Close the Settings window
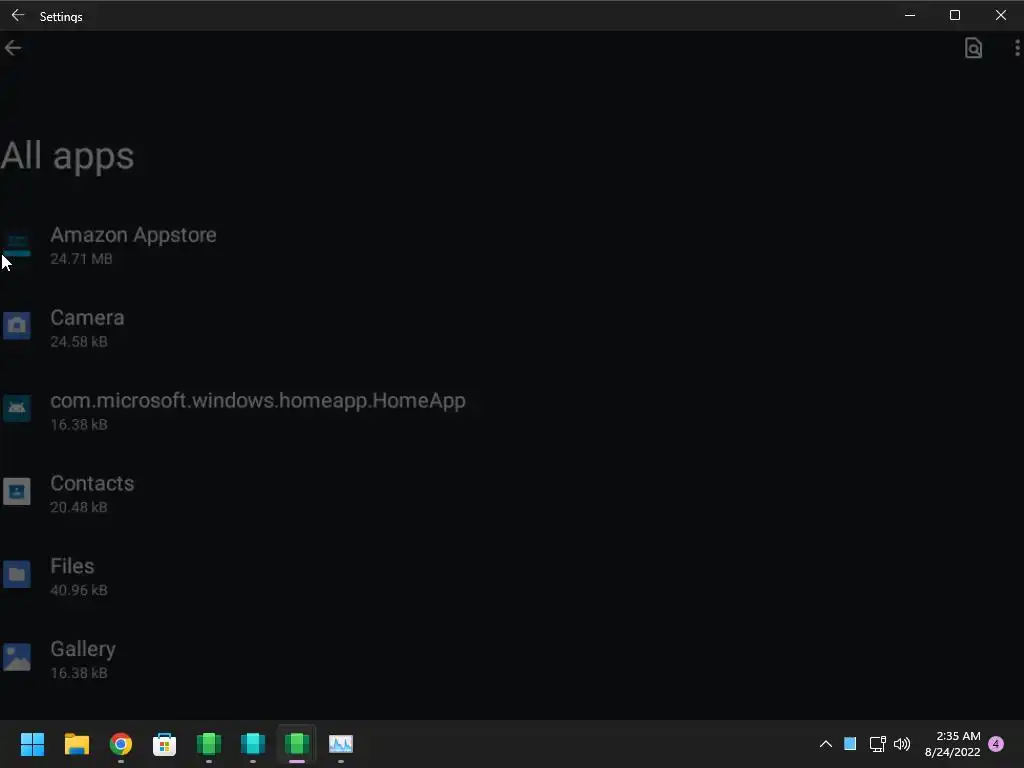 click(1000, 15)
